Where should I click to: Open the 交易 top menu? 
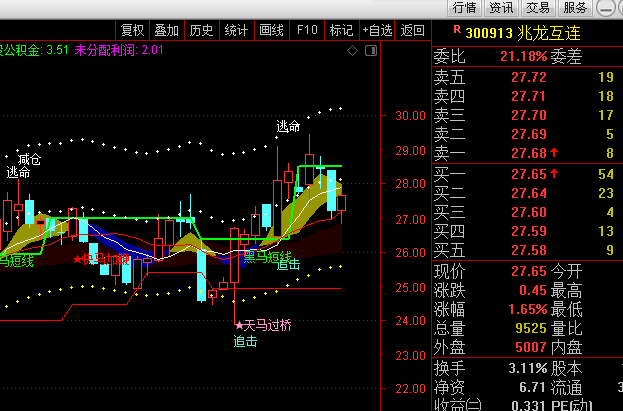point(538,8)
